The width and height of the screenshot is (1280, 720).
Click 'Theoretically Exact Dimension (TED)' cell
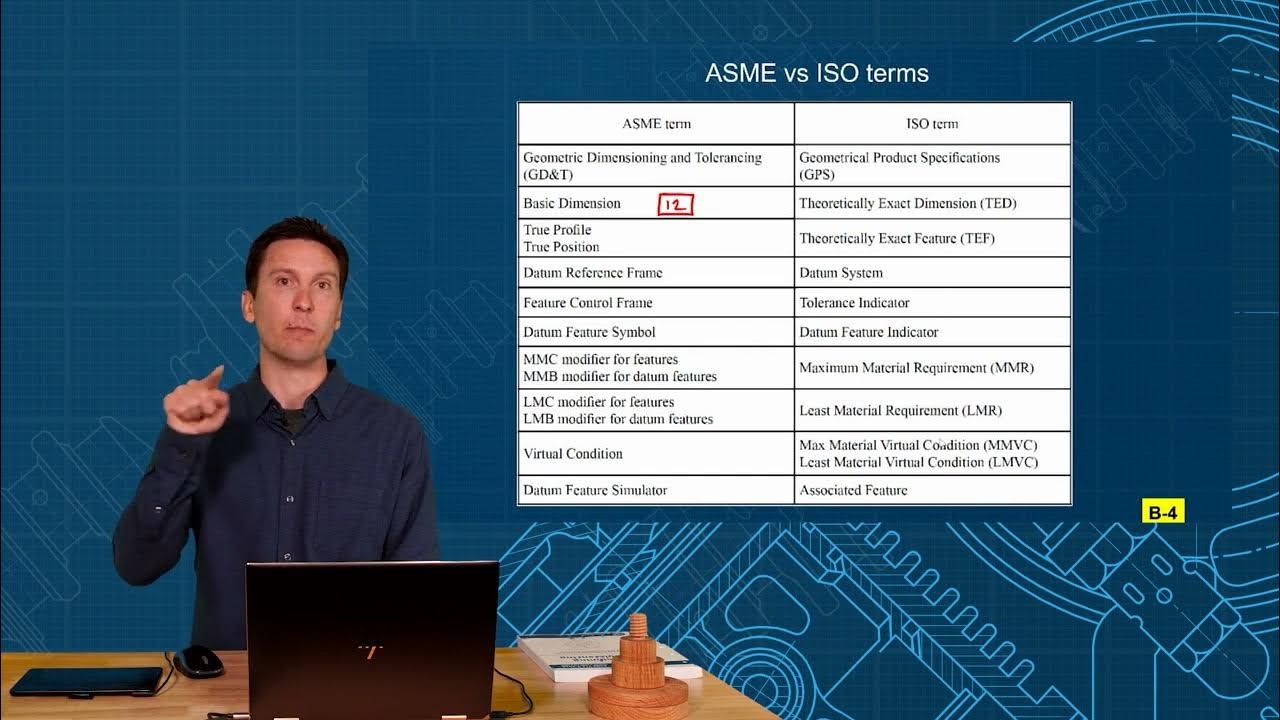pos(932,203)
